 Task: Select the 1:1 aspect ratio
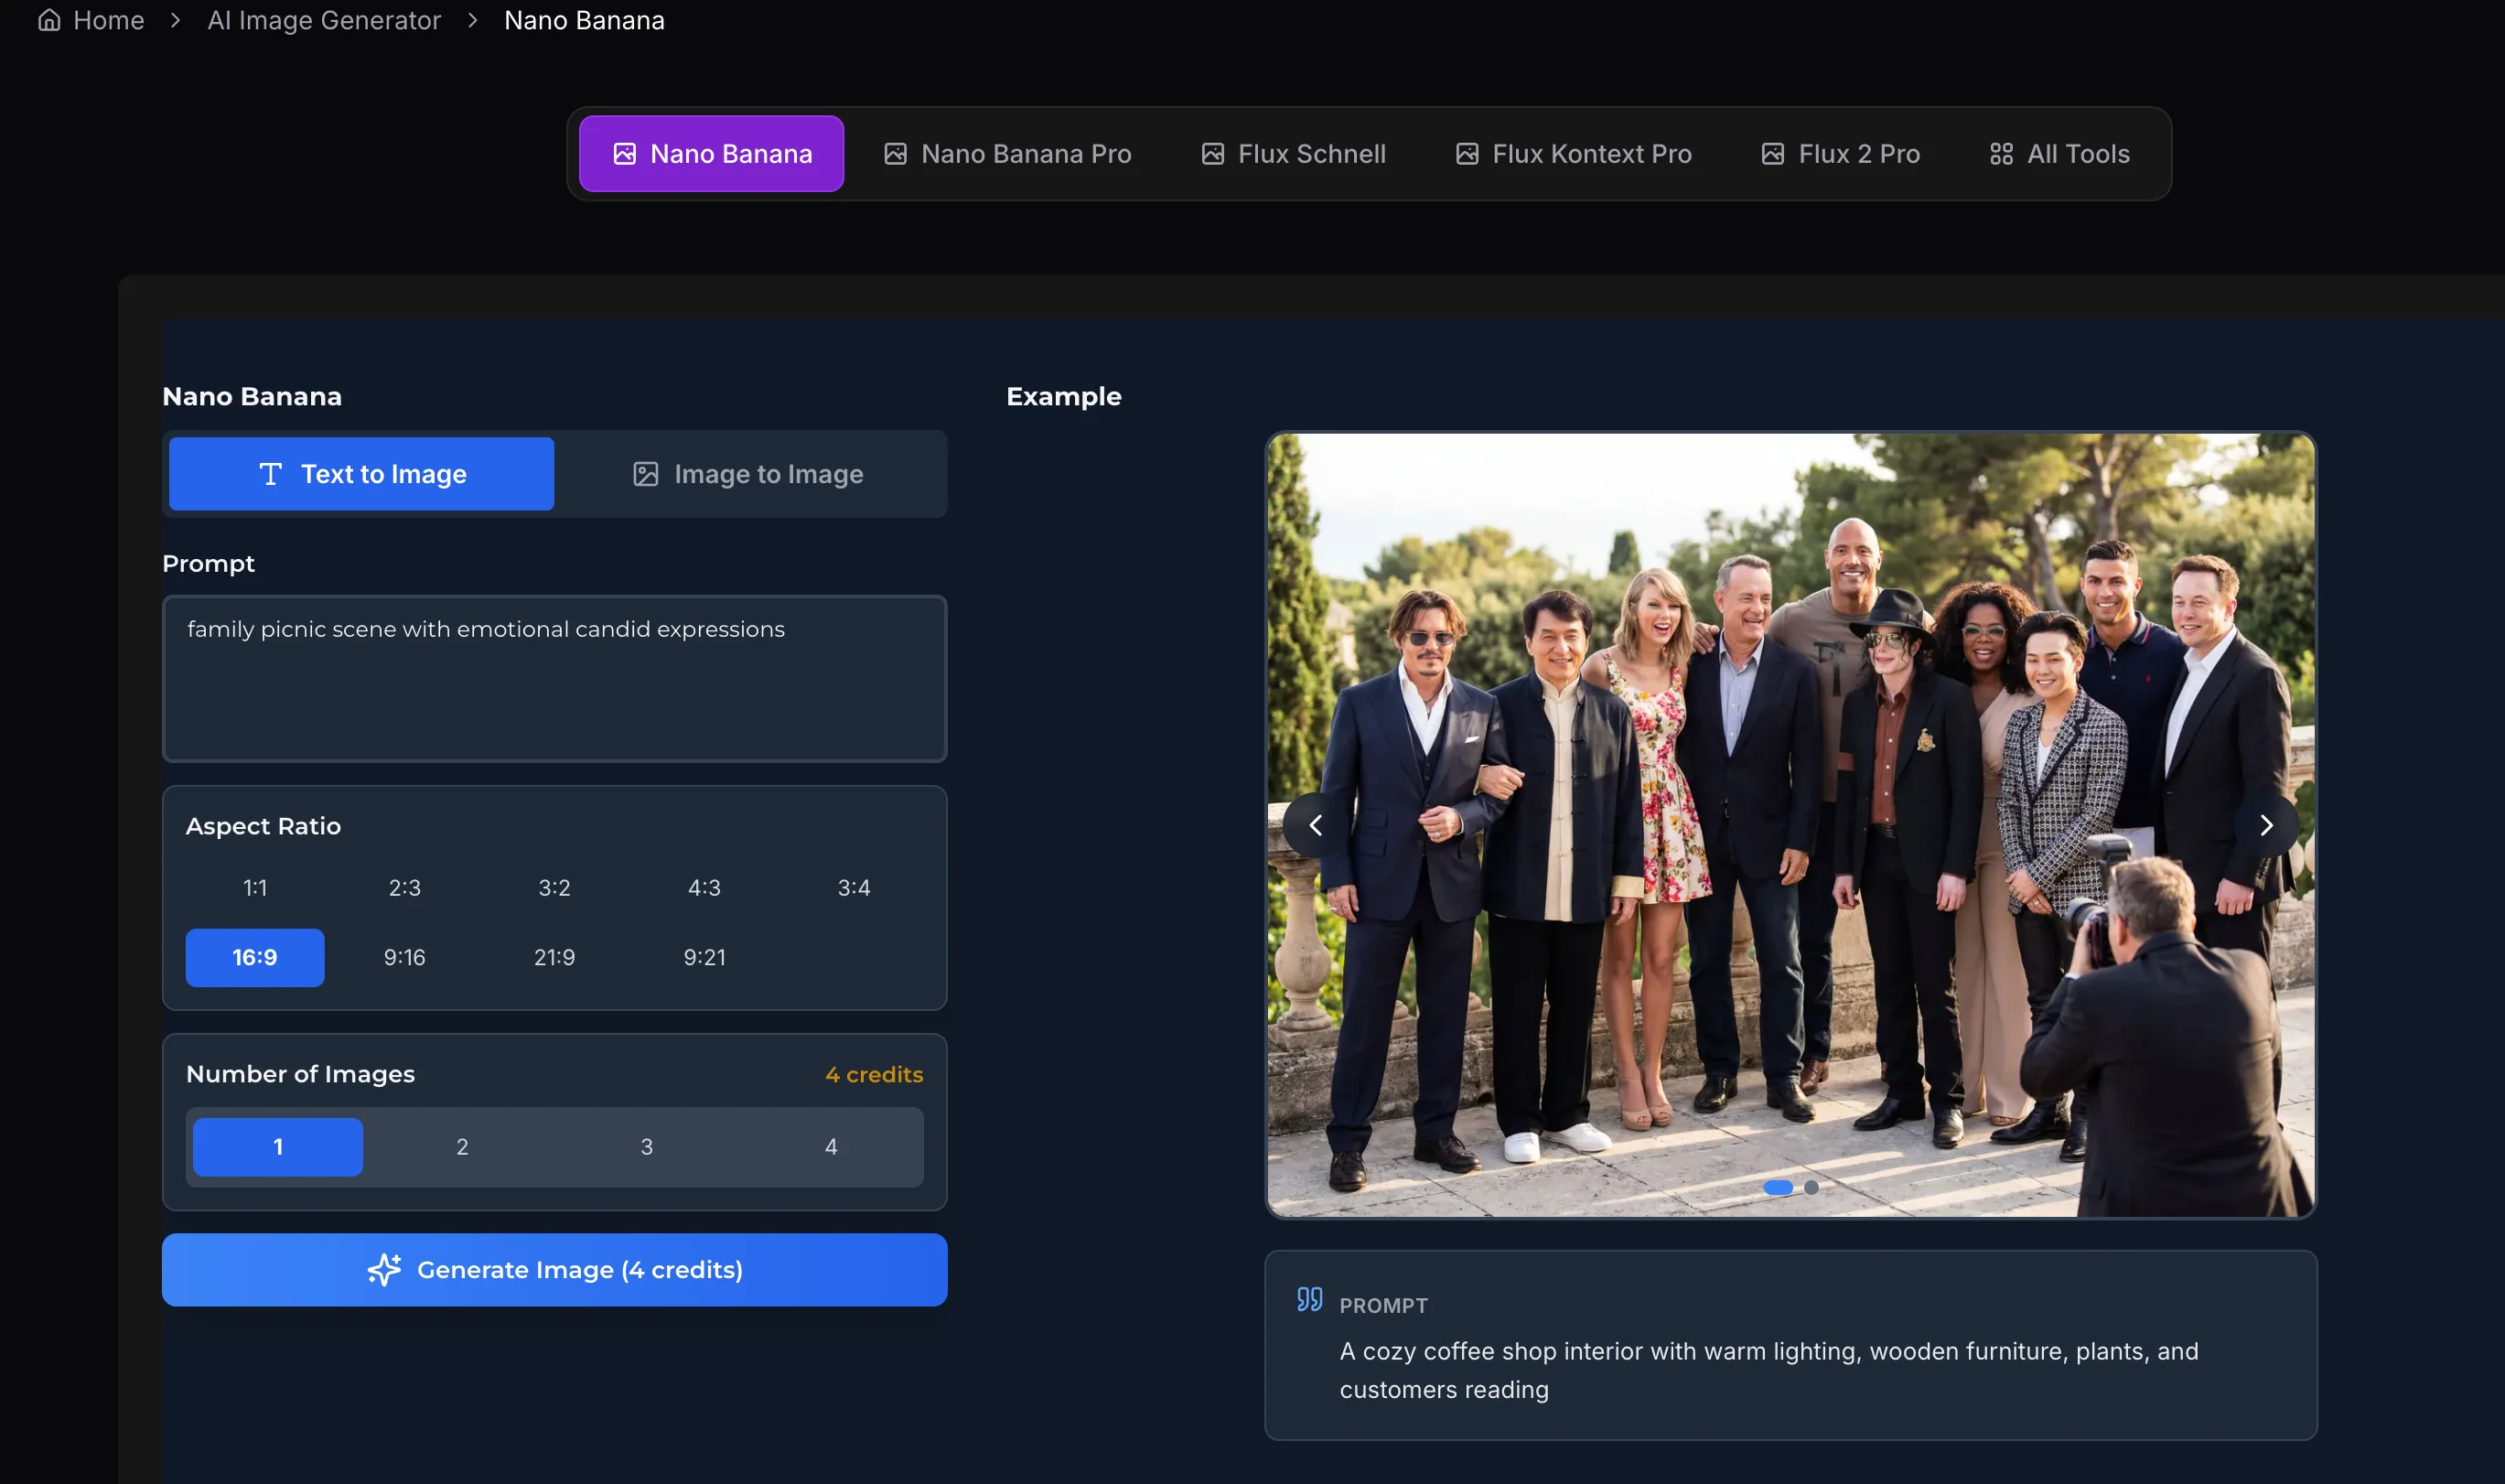254,887
